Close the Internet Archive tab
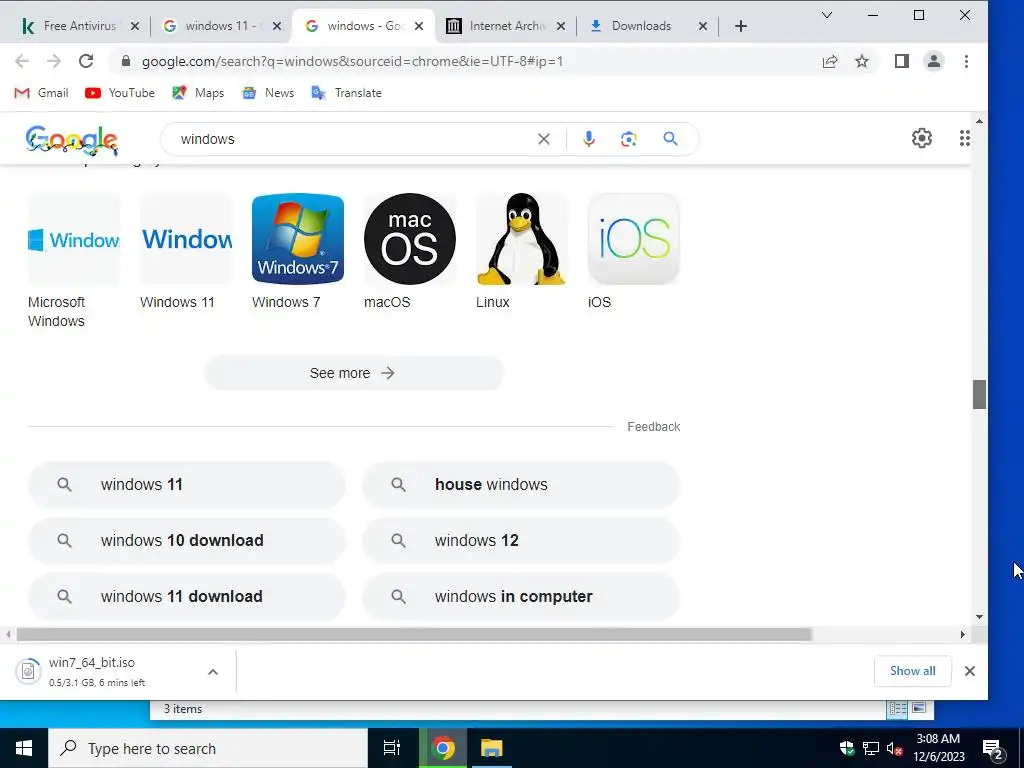Viewport: 1024px width, 768px height. [560, 26]
